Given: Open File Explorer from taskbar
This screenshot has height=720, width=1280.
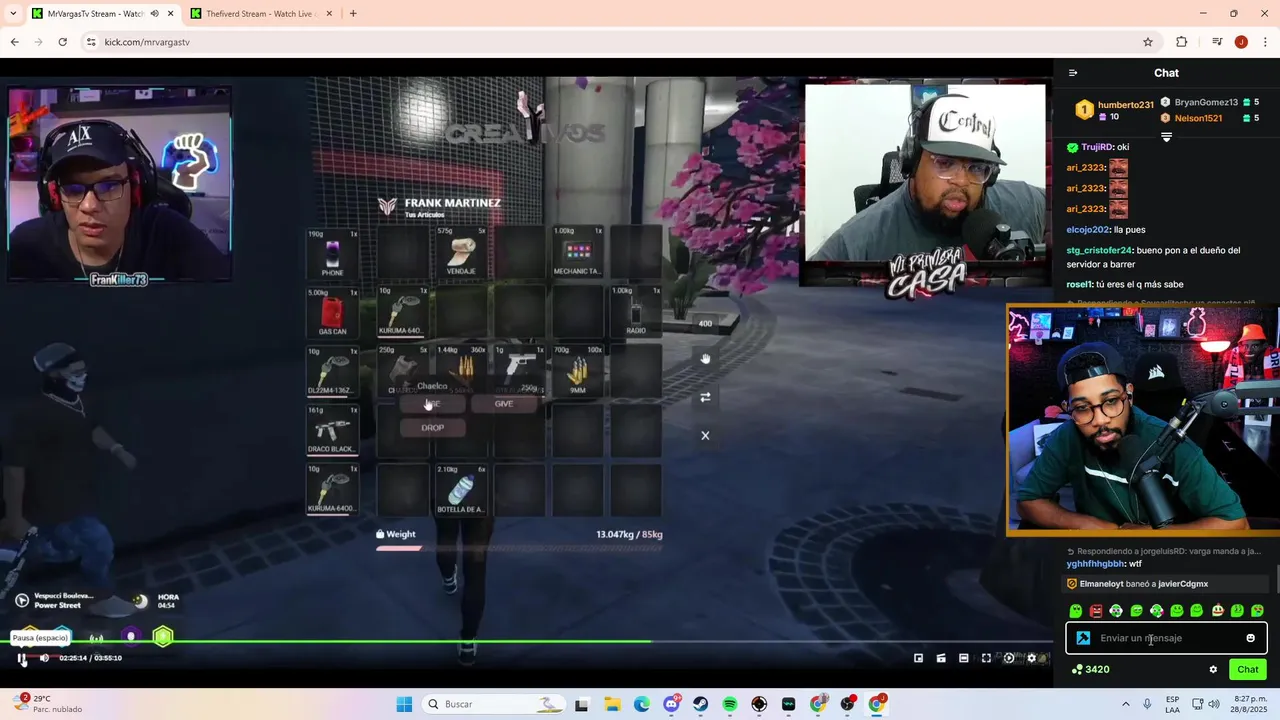Looking at the screenshot, I should [612, 704].
